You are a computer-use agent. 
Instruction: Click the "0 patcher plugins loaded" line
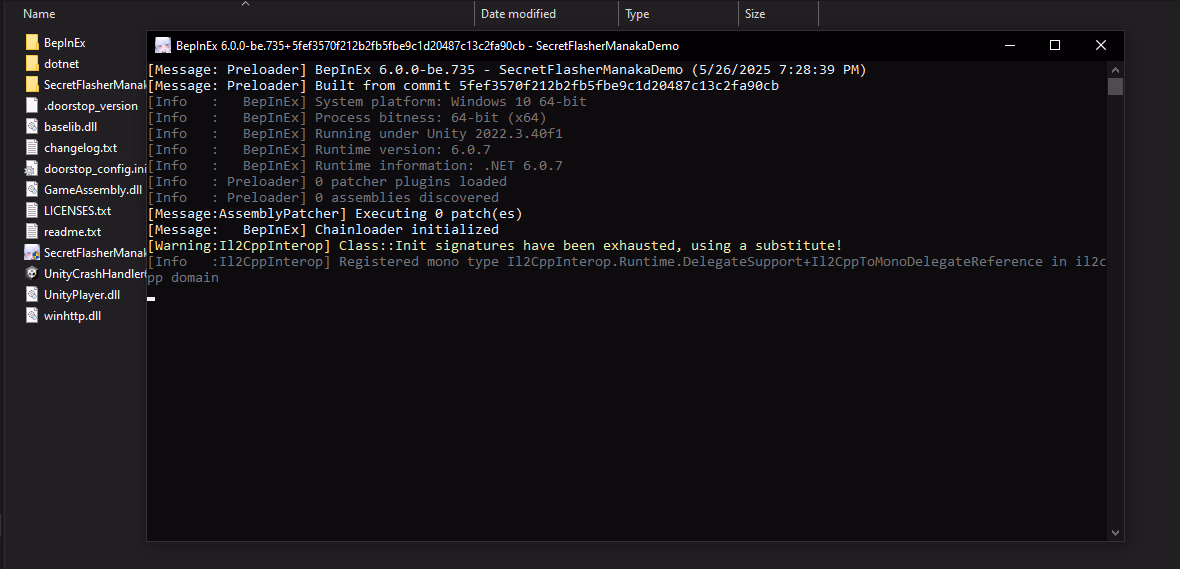point(327,181)
